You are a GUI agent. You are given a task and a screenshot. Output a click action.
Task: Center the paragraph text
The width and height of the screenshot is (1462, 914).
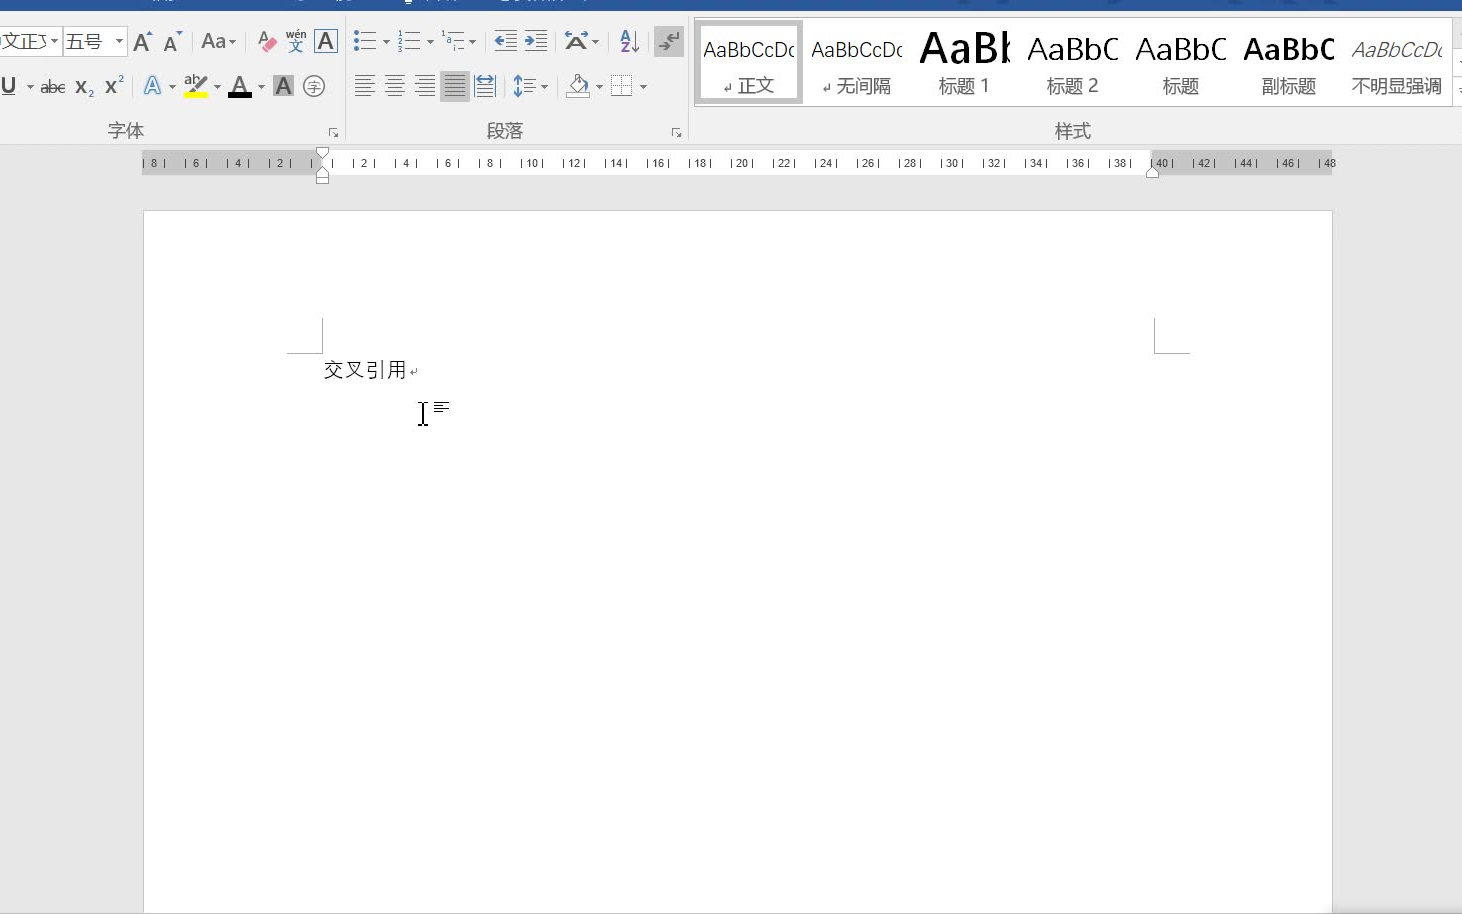coord(395,86)
